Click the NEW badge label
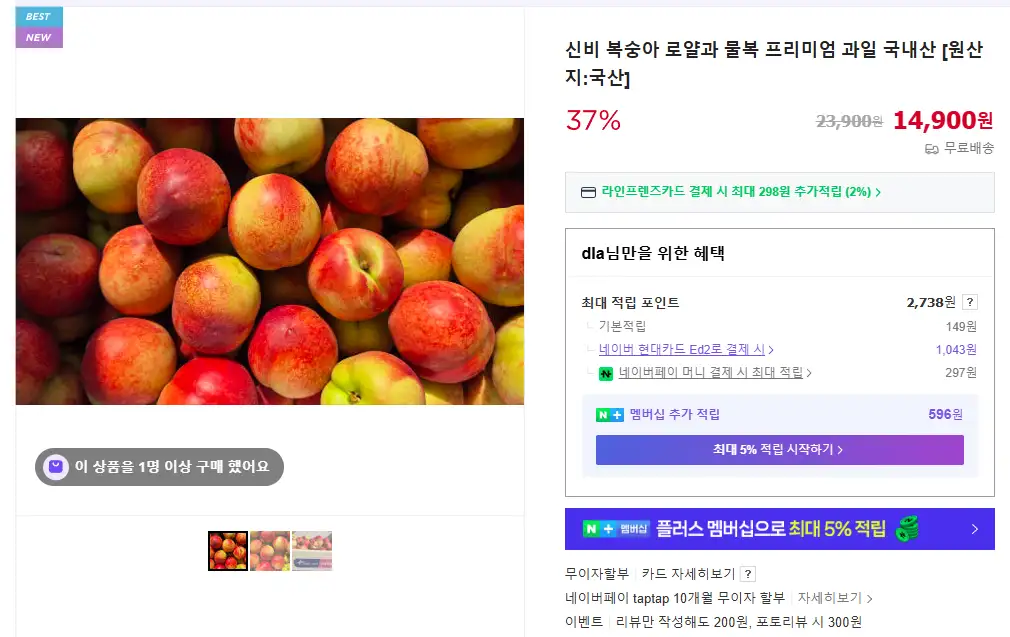 click(x=39, y=37)
